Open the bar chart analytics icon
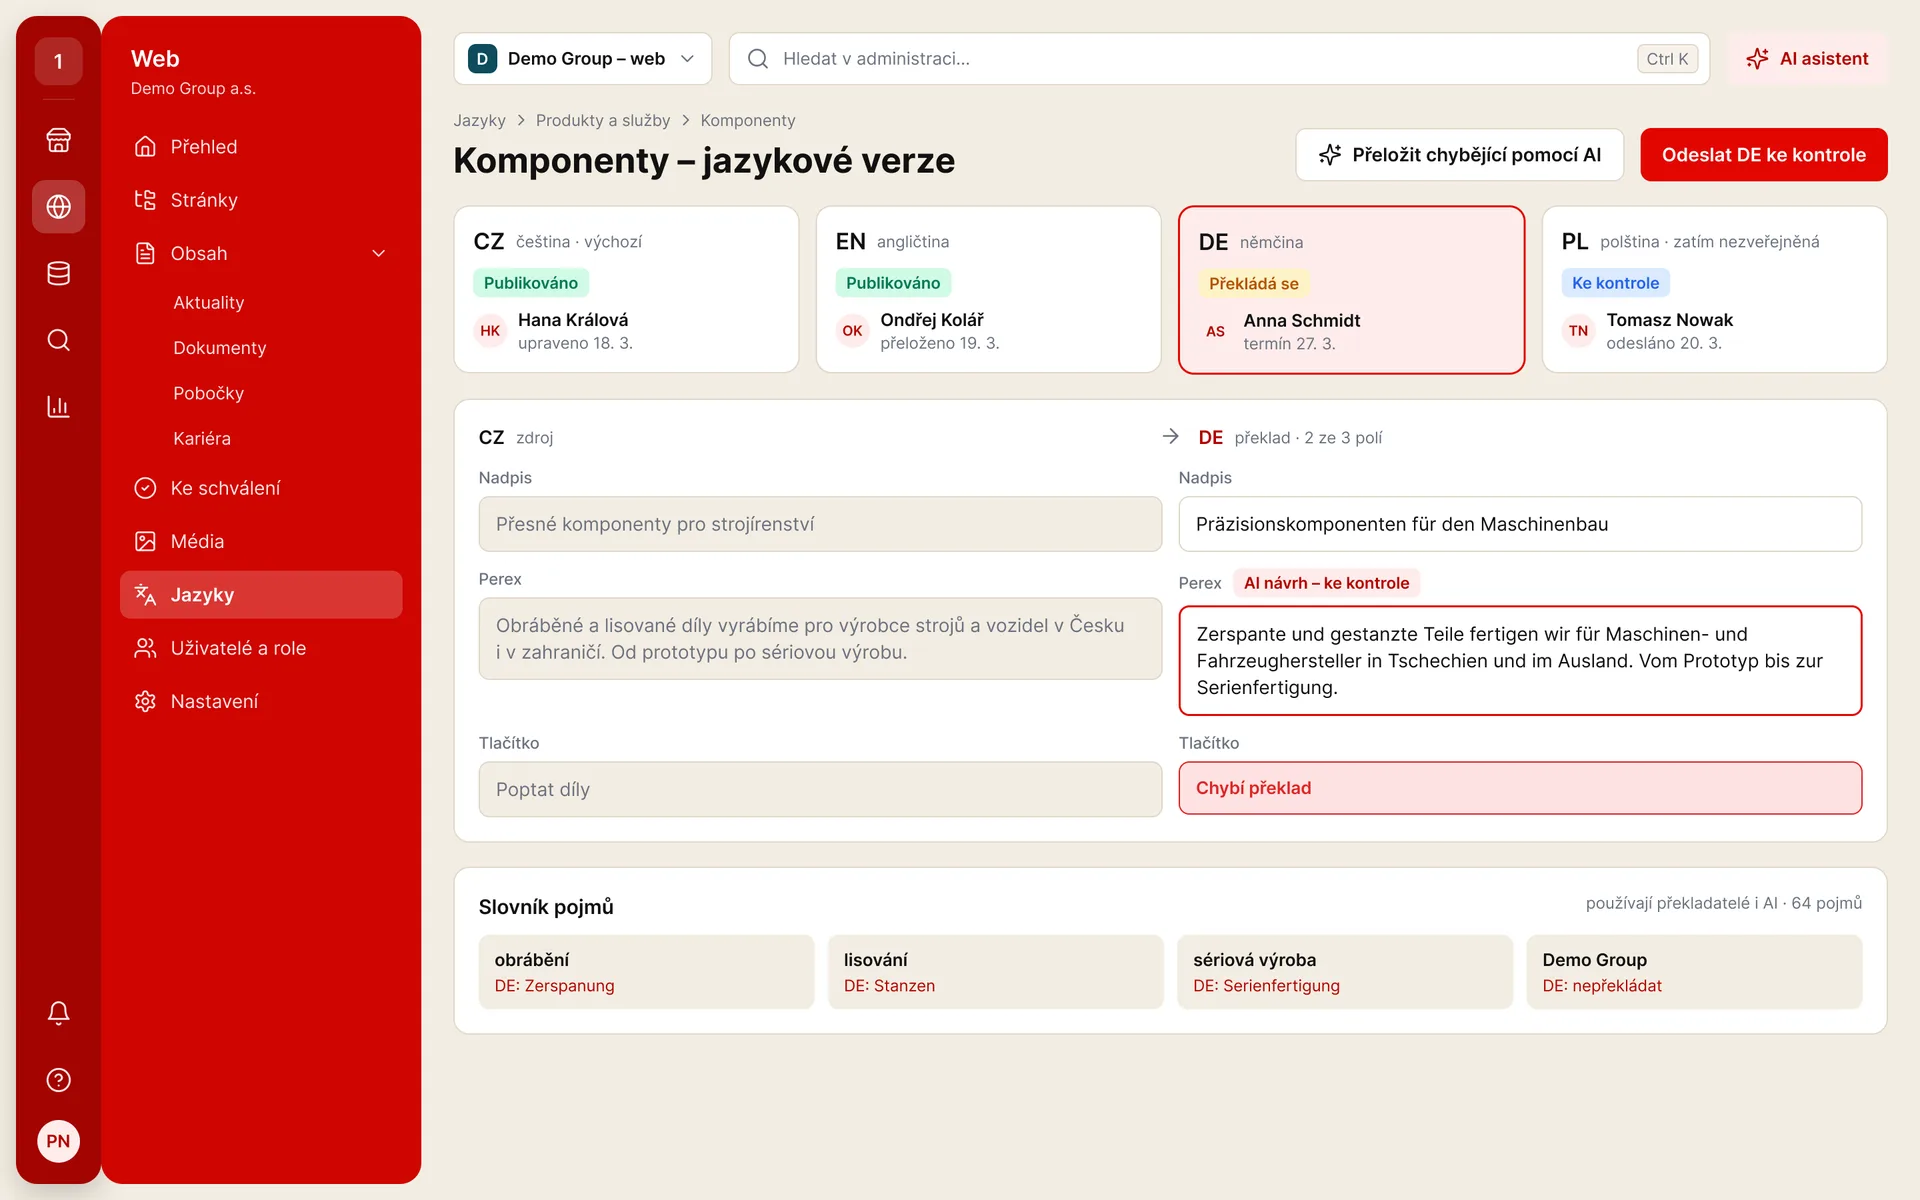The width and height of the screenshot is (1920, 1200). pyautogui.click(x=58, y=407)
